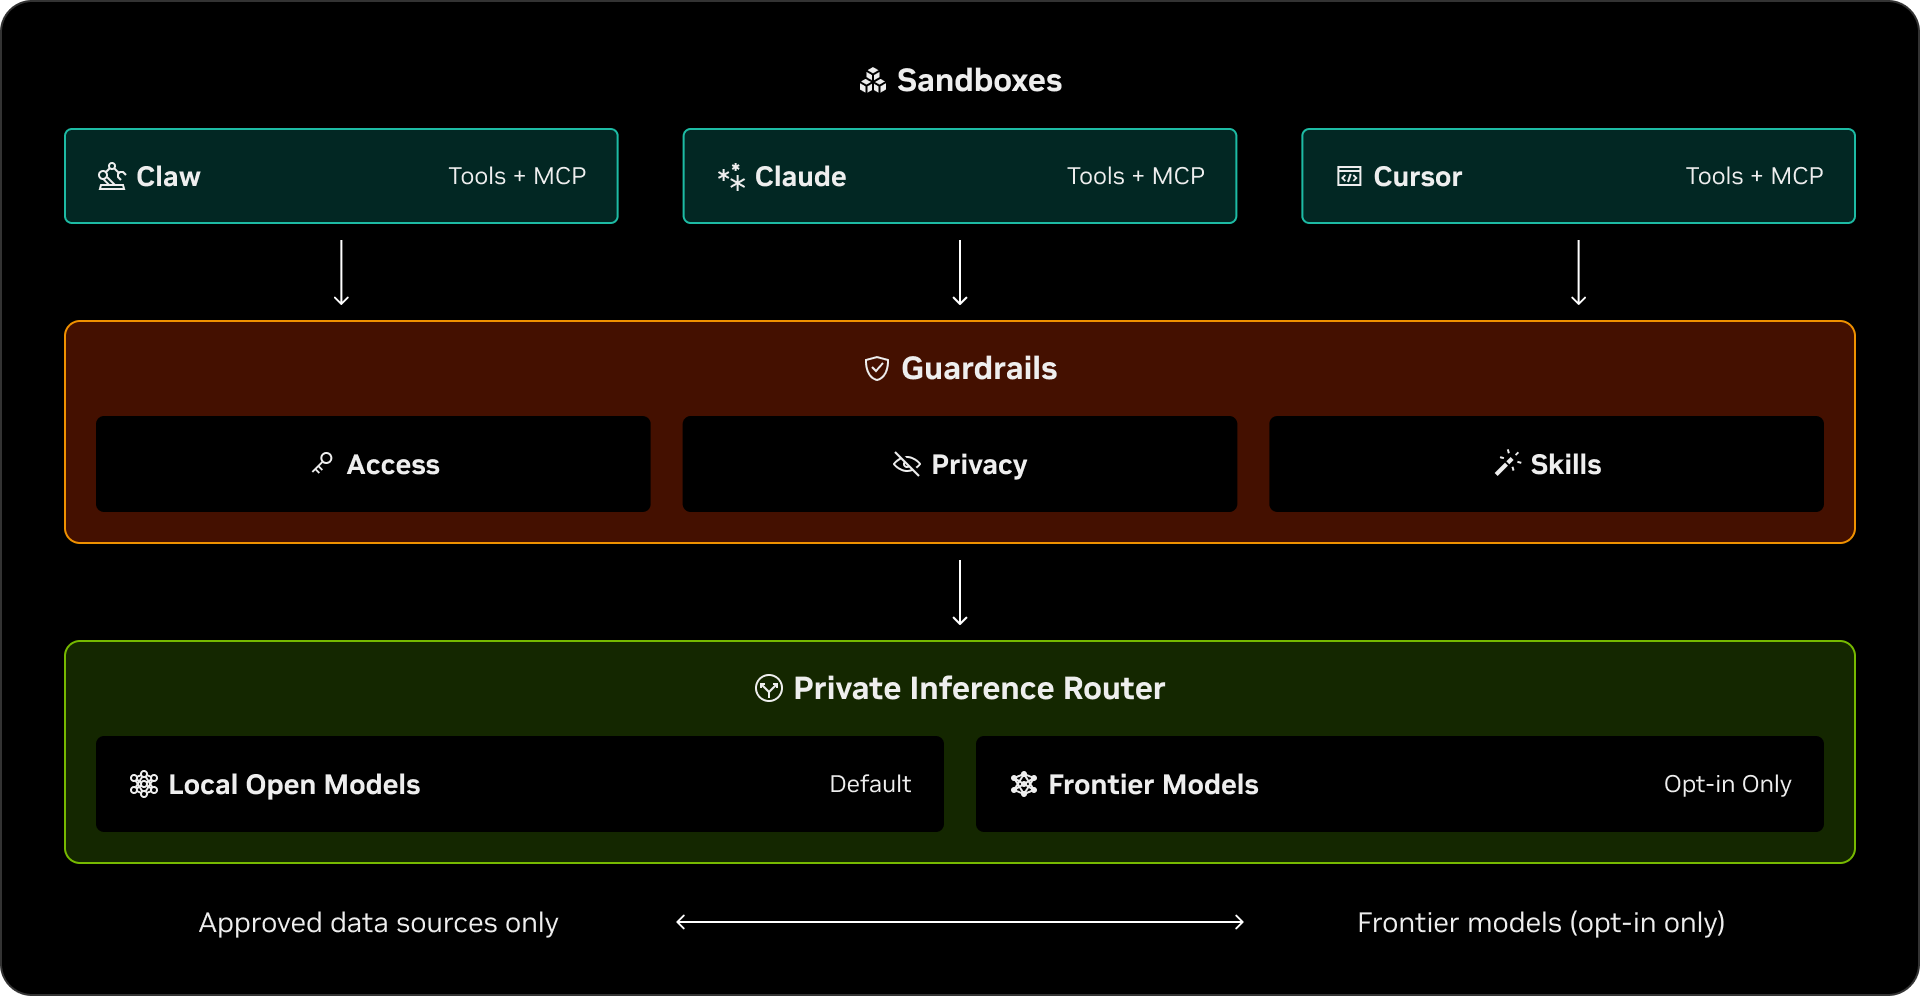Select the Local Open Models atom icon
Screen dimensions: 1920x996
144,784
